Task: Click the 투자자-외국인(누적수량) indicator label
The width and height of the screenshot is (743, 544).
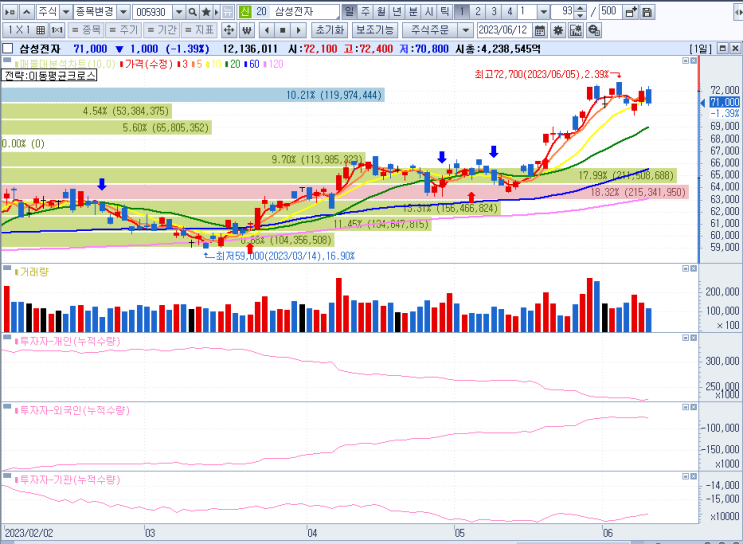Action: pyautogui.click(x=74, y=410)
